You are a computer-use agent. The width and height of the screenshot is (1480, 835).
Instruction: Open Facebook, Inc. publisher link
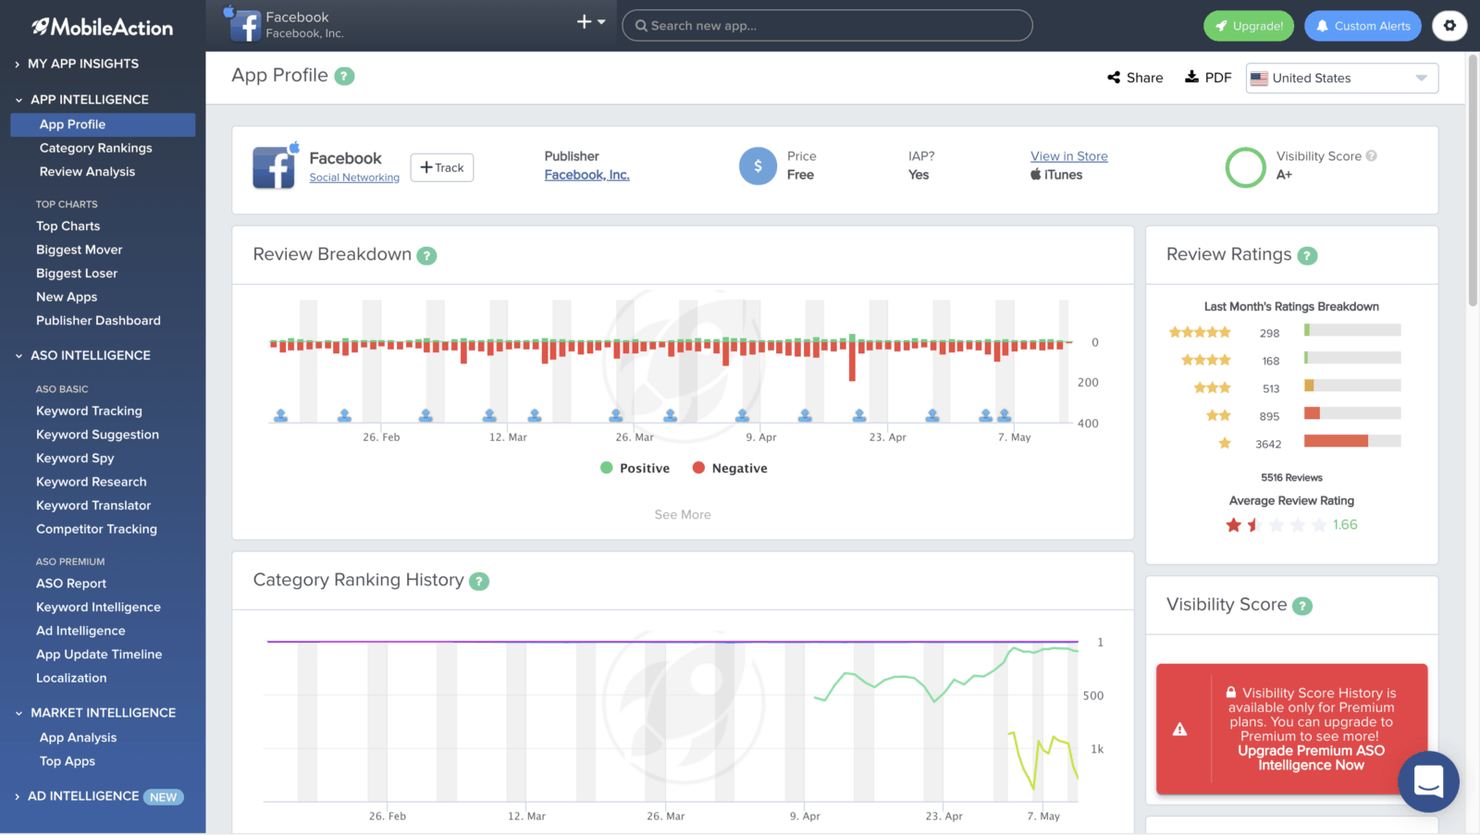(586, 174)
